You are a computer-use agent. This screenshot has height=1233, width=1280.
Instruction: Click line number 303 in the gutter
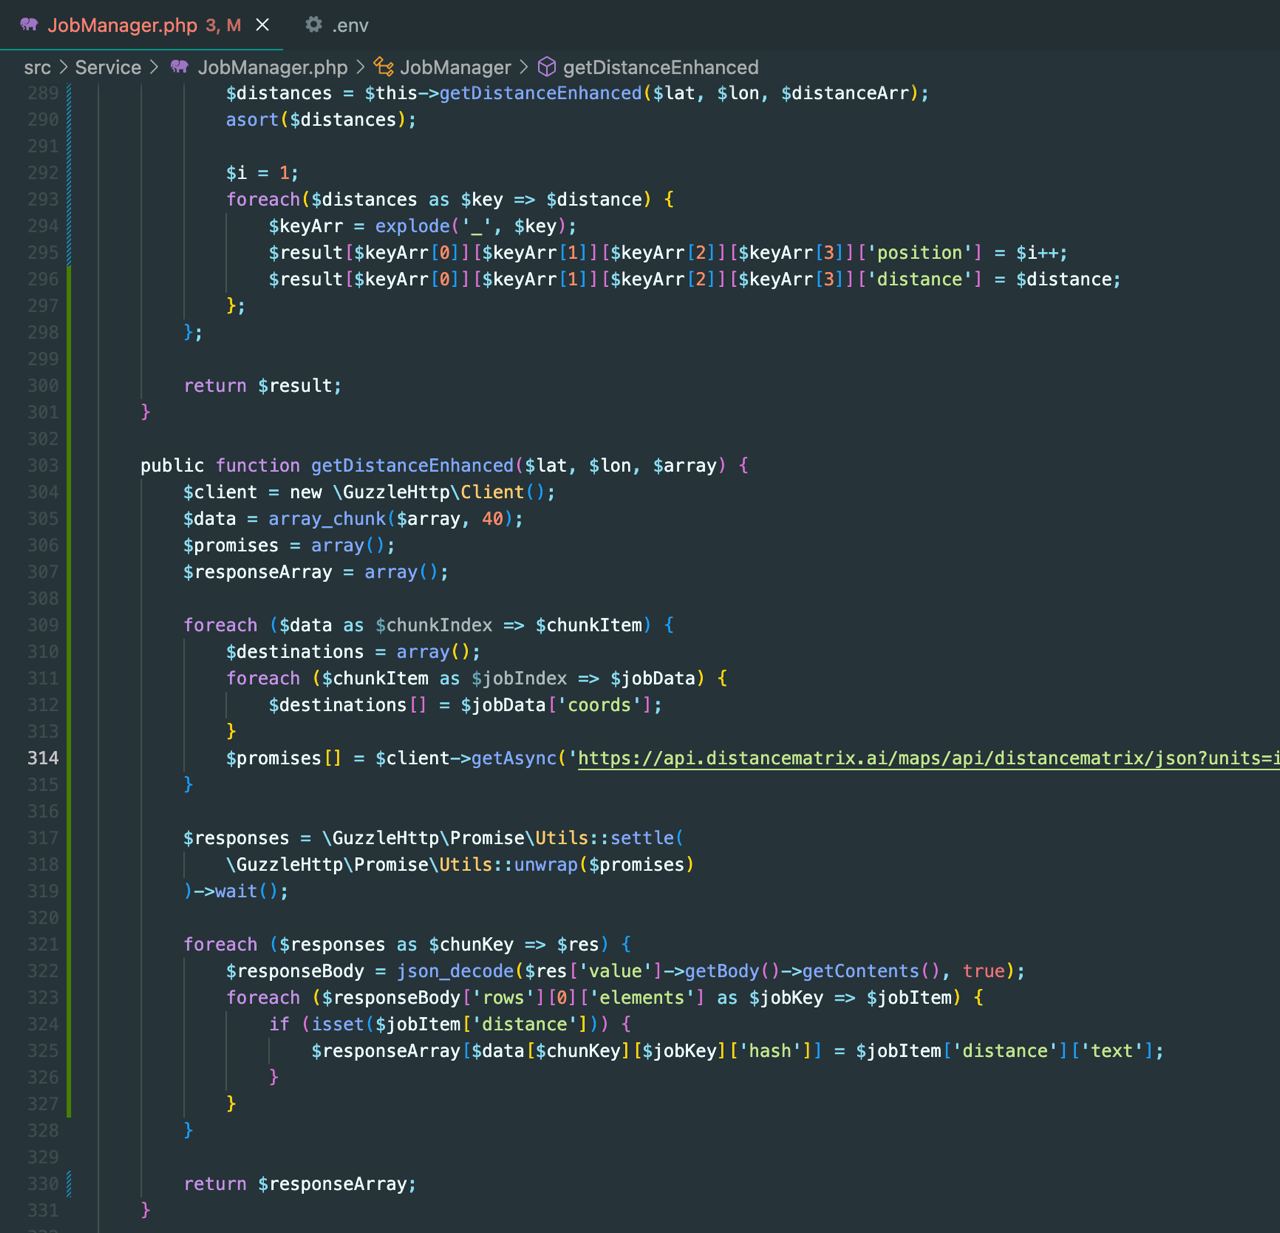[43, 465]
